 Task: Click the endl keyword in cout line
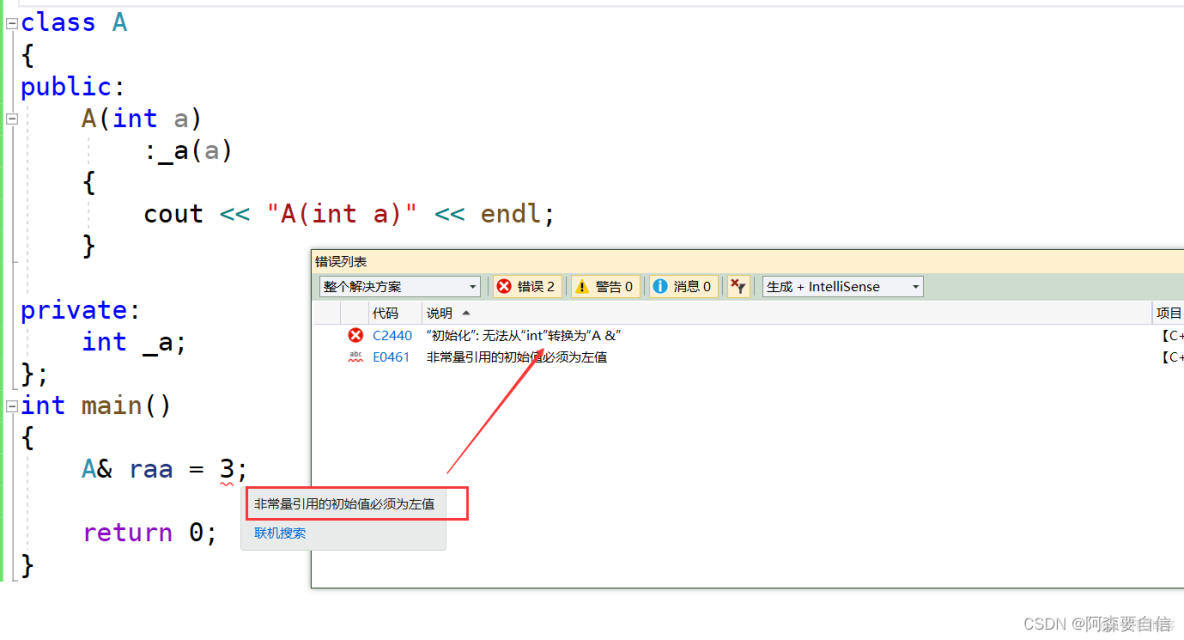pyautogui.click(x=510, y=214)
